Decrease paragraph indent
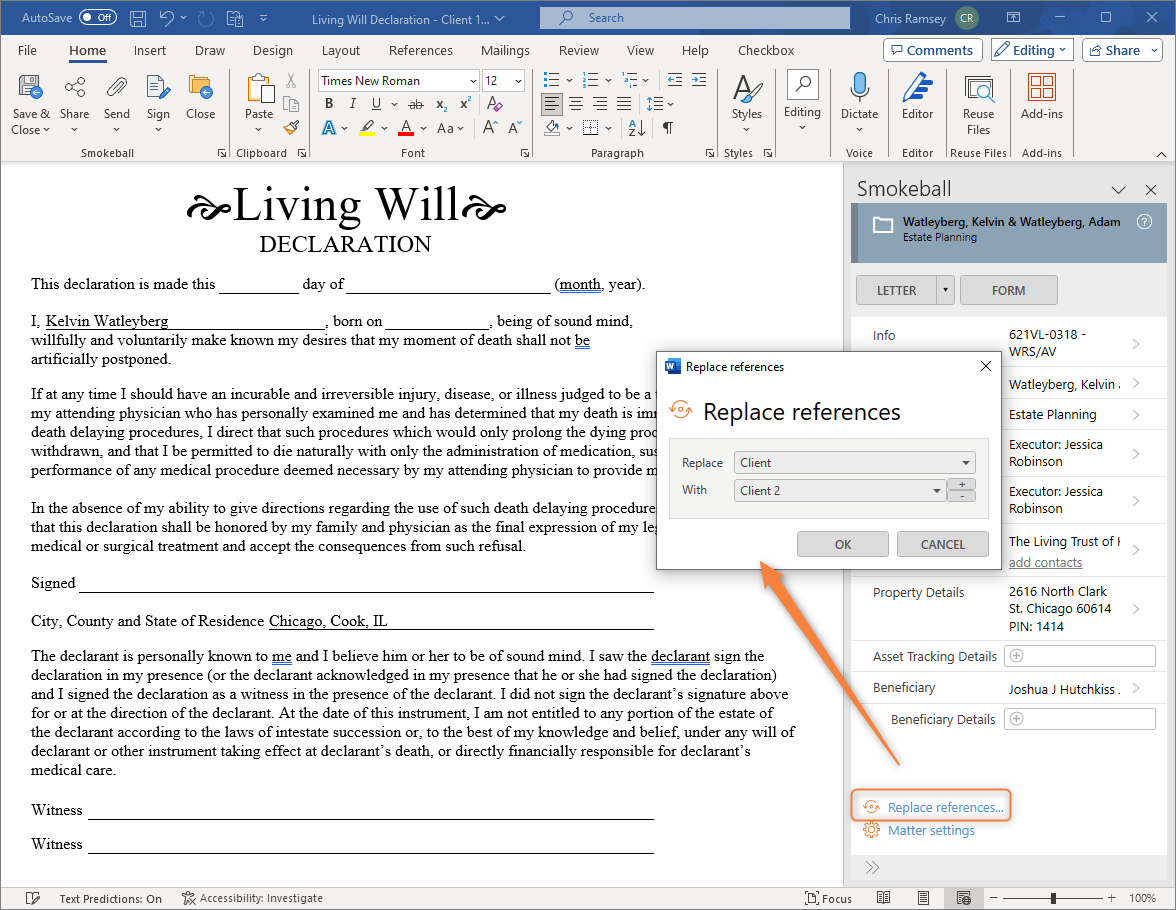1176x910 pixels. pos(675,80)
